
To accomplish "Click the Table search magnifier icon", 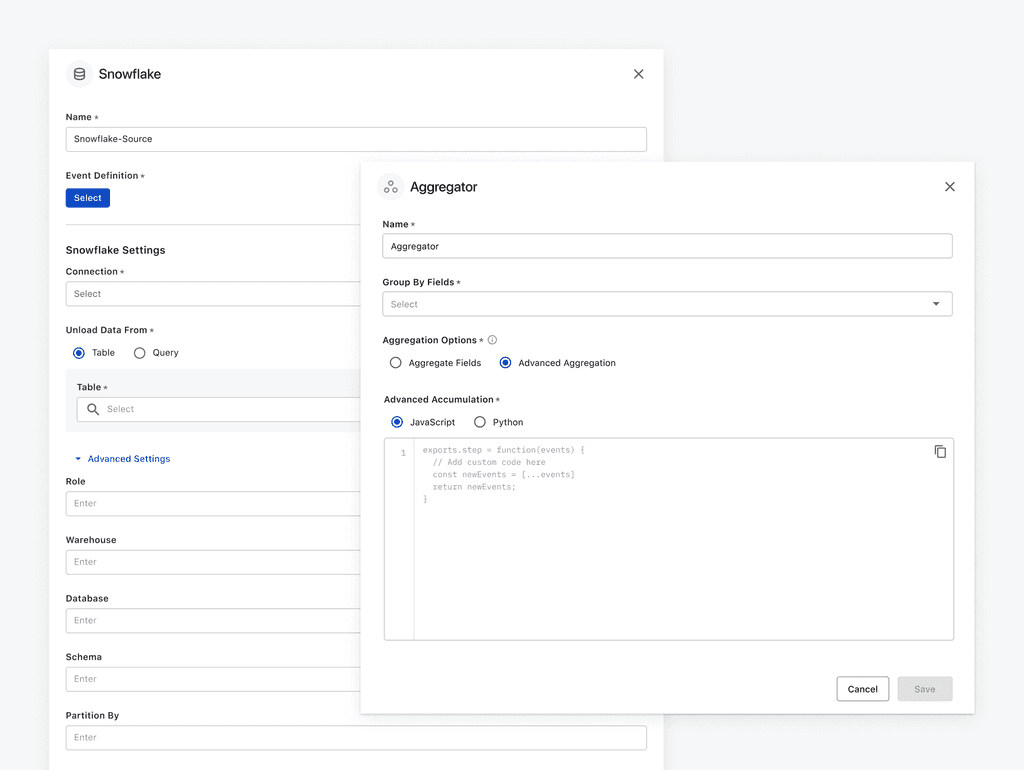I will 93,409.
